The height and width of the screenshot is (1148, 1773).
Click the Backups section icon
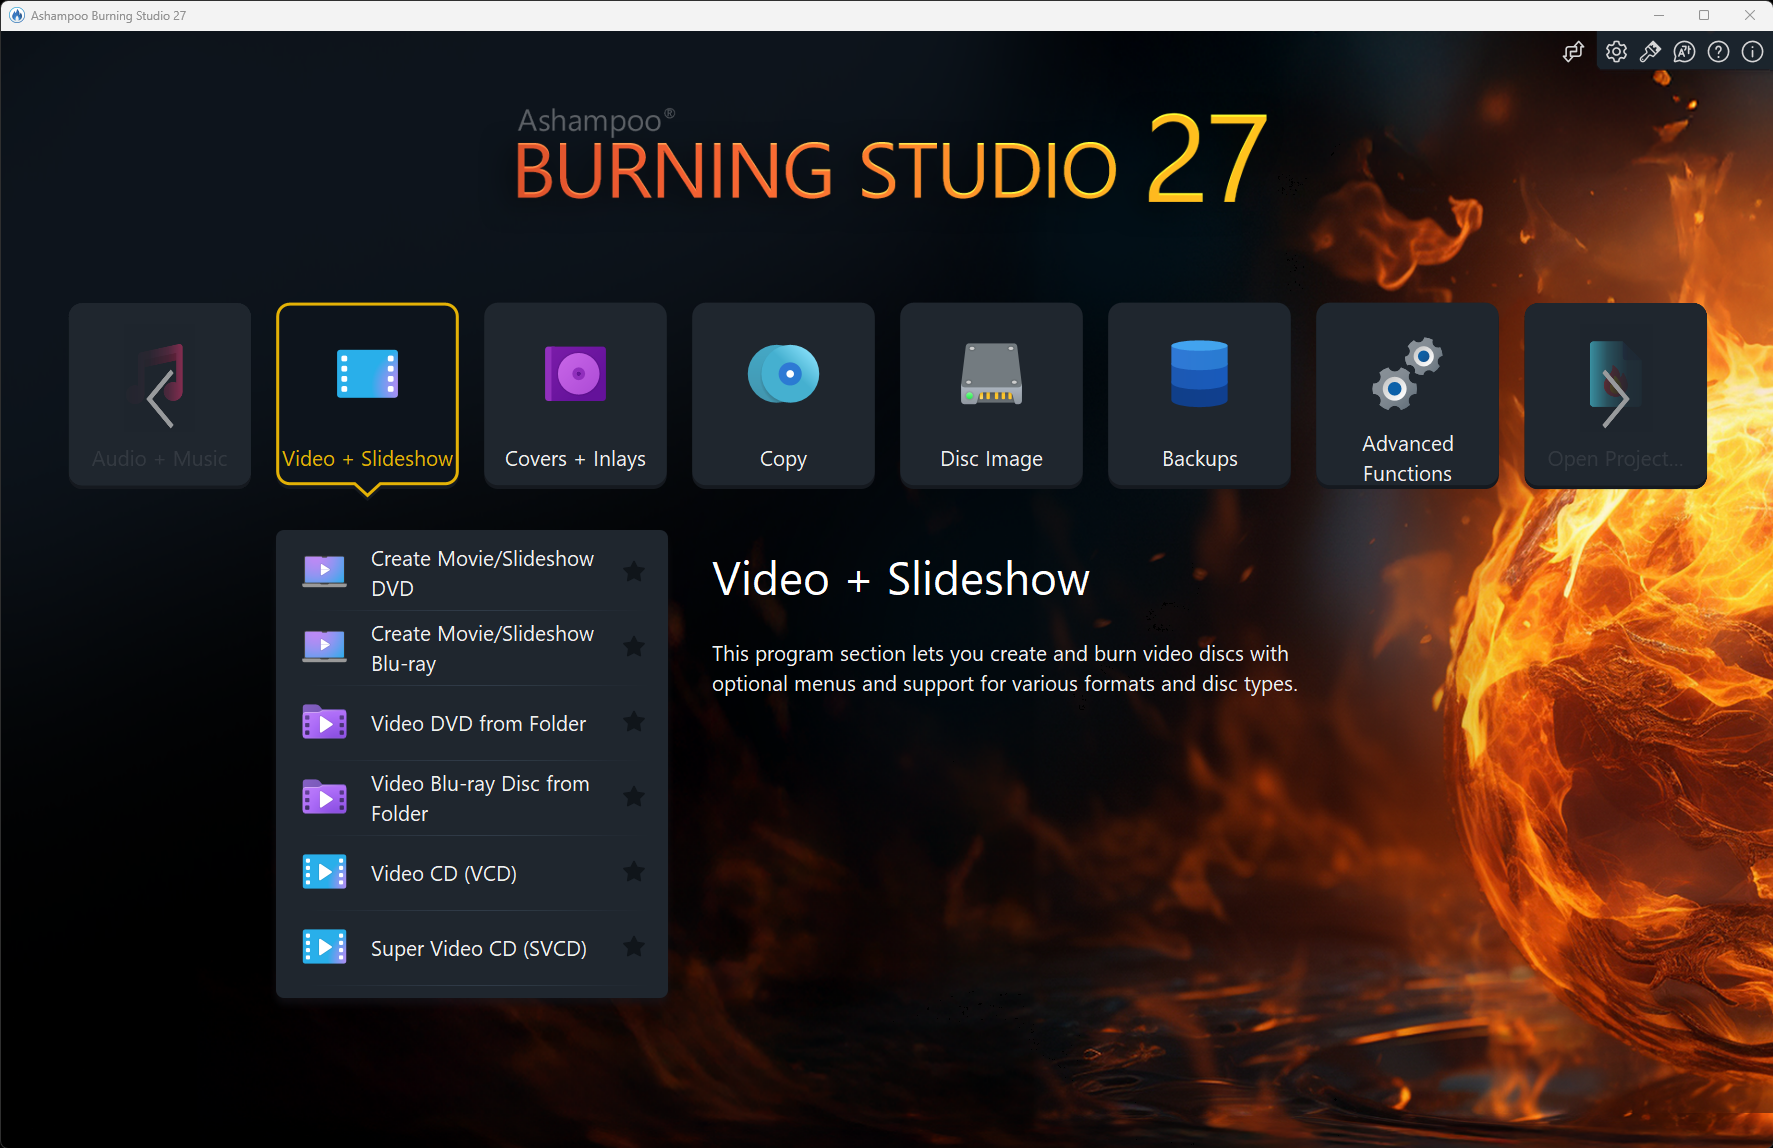(1199, 374)
